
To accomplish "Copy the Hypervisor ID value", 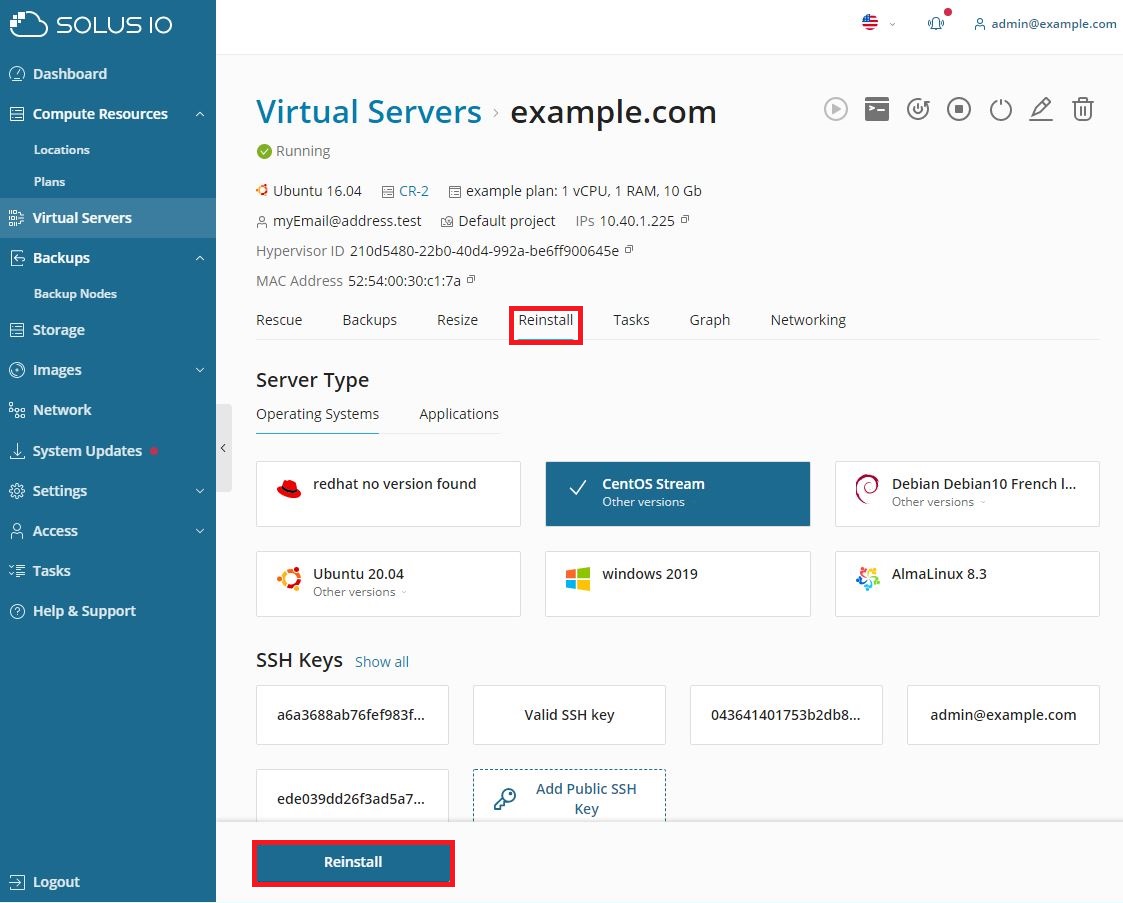I will coord(630,249).
